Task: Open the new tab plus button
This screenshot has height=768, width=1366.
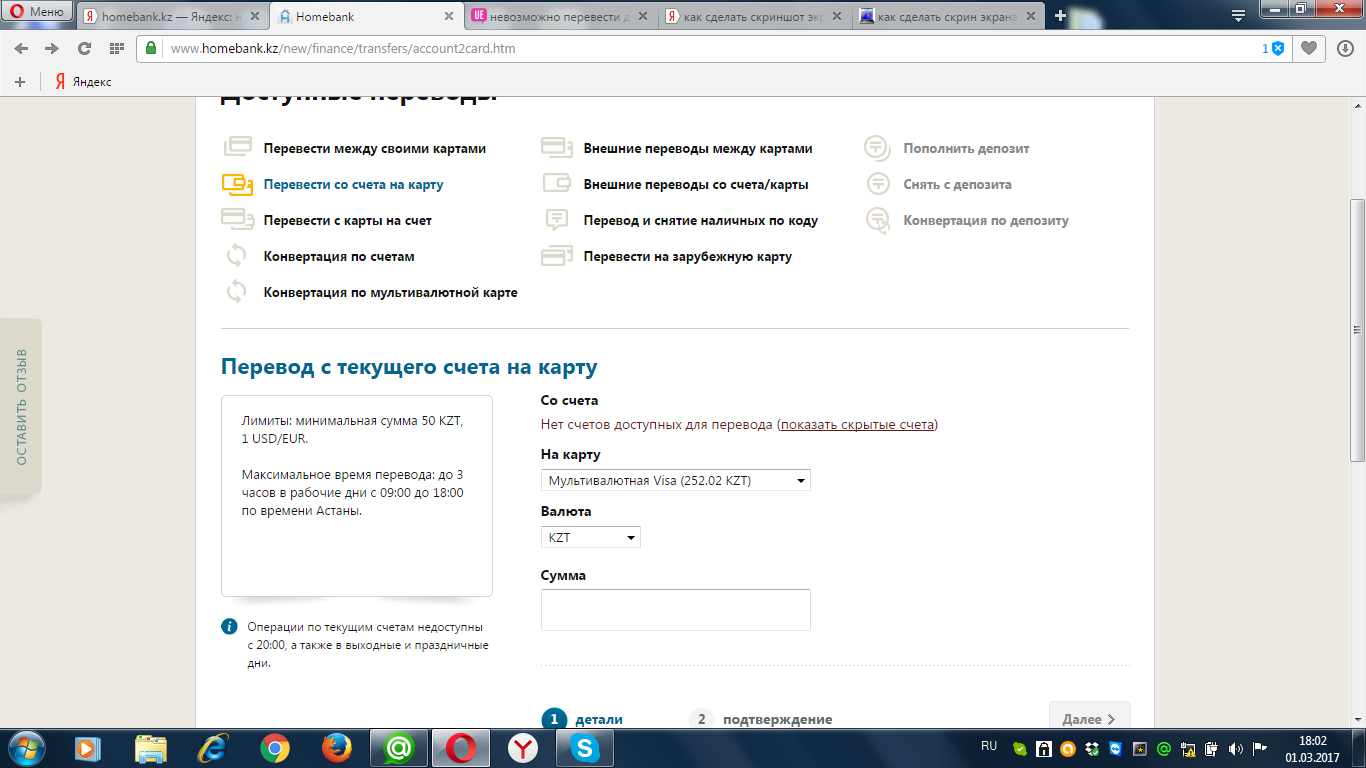Action: (1060, 16)
